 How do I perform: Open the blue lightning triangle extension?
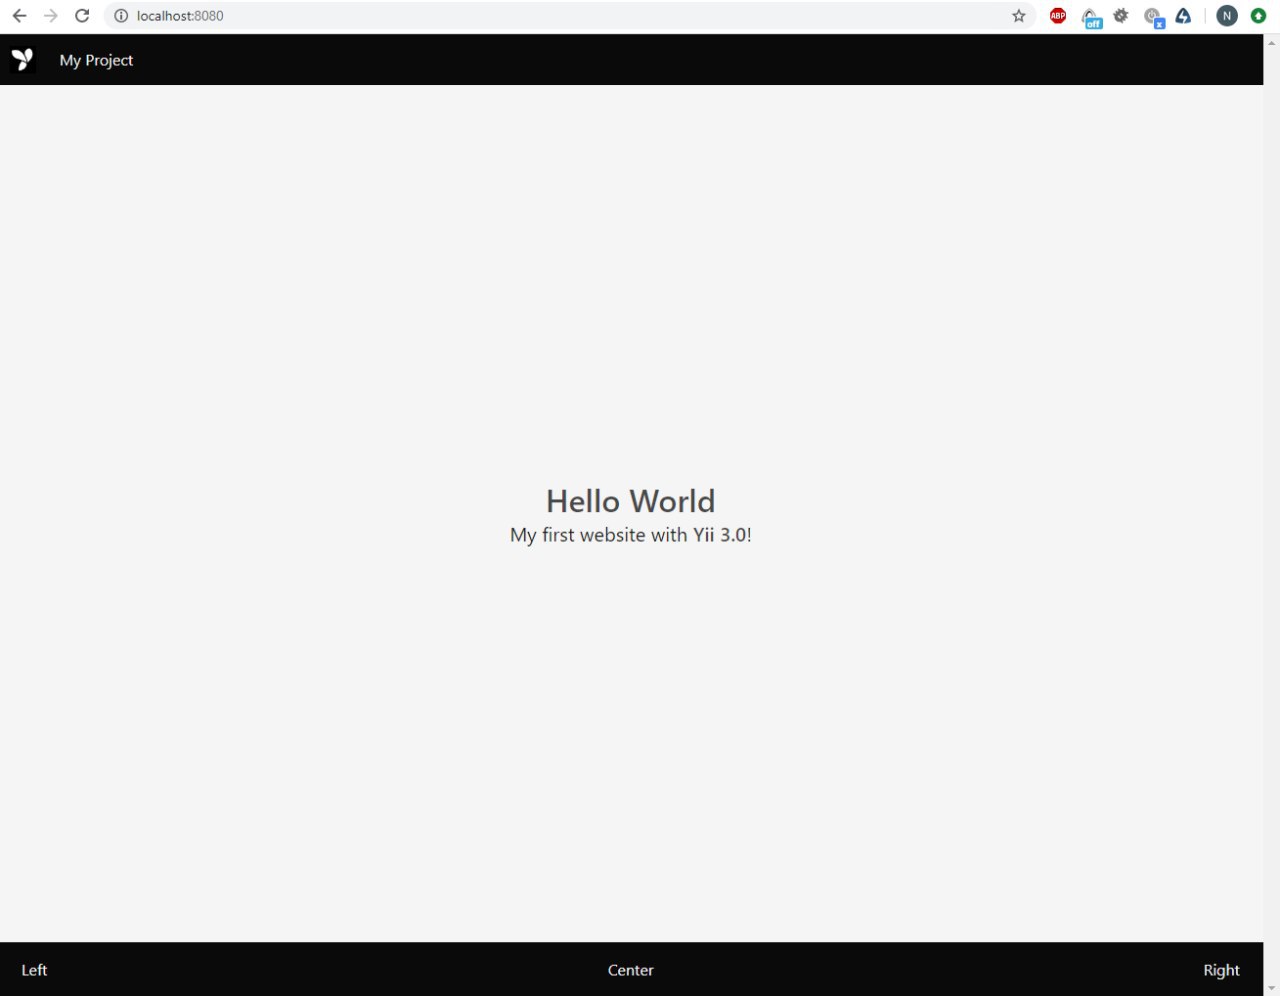coord(1184,16)
